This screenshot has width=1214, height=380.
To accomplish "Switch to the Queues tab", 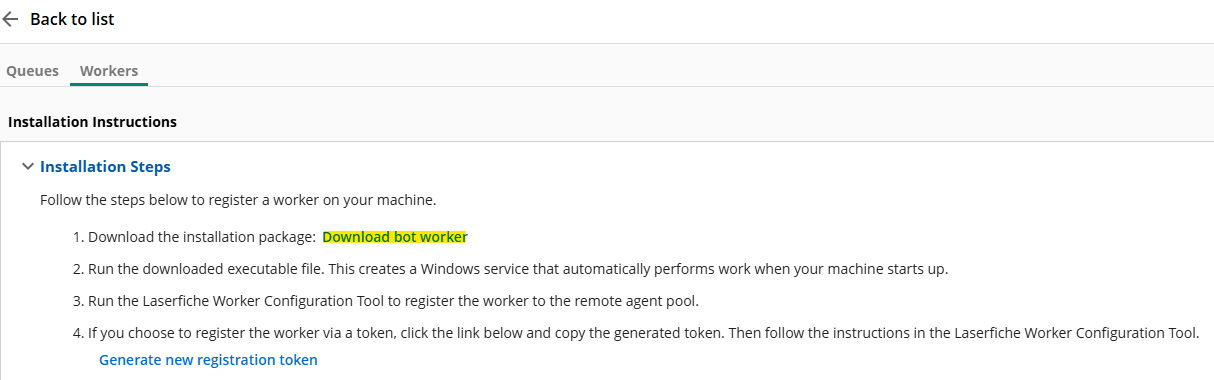I will tap(33, 71).
